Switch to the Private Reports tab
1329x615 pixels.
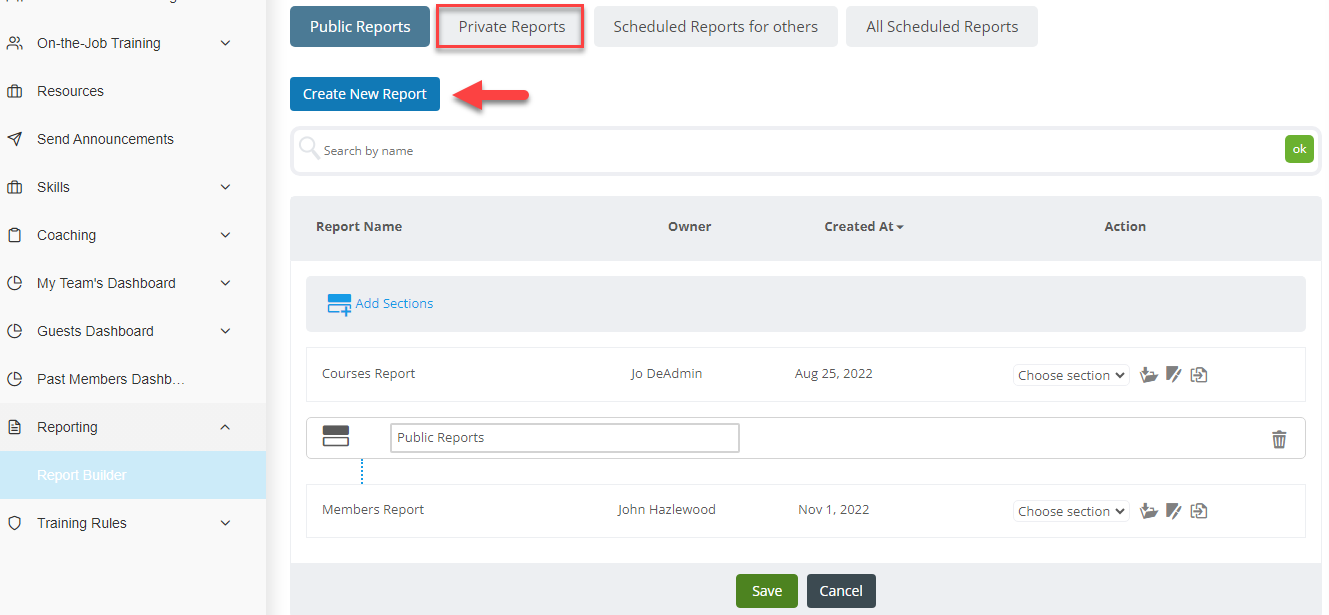tap(509, 25)
